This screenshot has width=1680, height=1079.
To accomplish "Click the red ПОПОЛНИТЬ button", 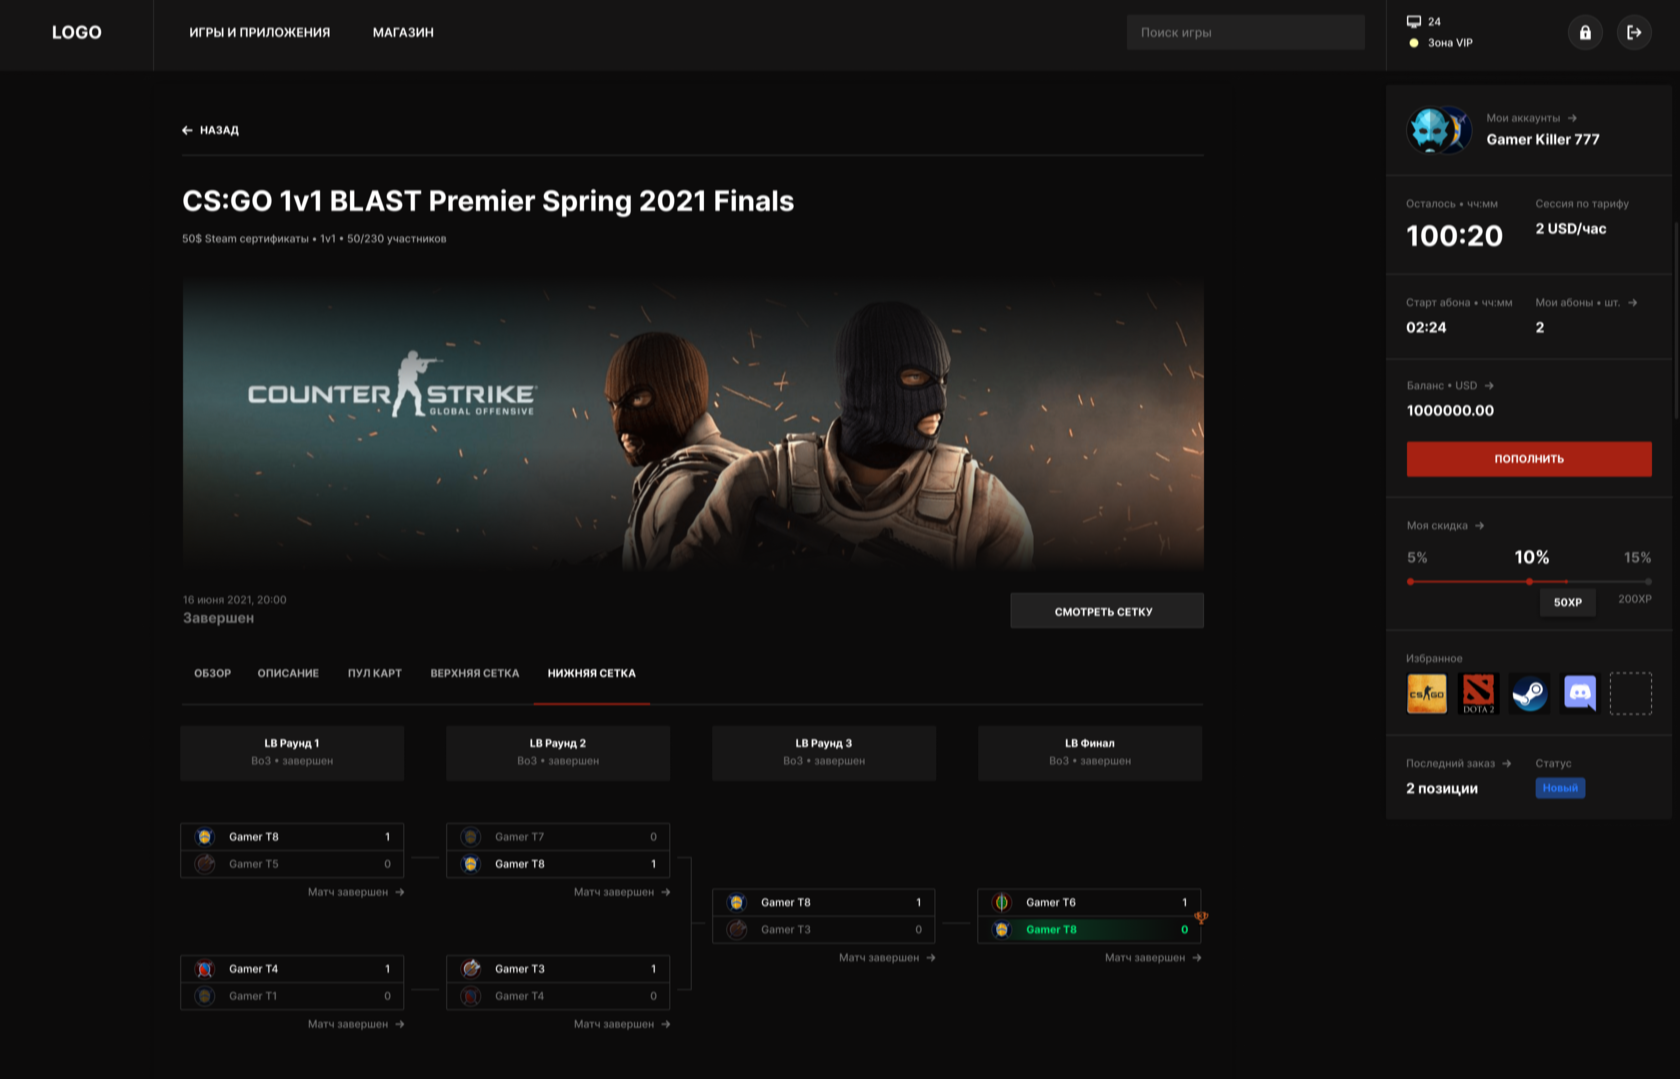I will pyautogui.click(x=1529, y=459).
